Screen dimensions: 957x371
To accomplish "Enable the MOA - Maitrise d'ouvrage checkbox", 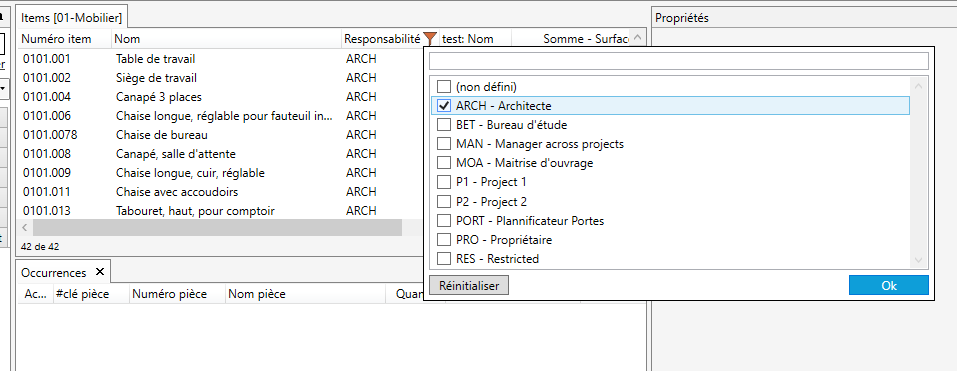I will (x=444, y=163).
